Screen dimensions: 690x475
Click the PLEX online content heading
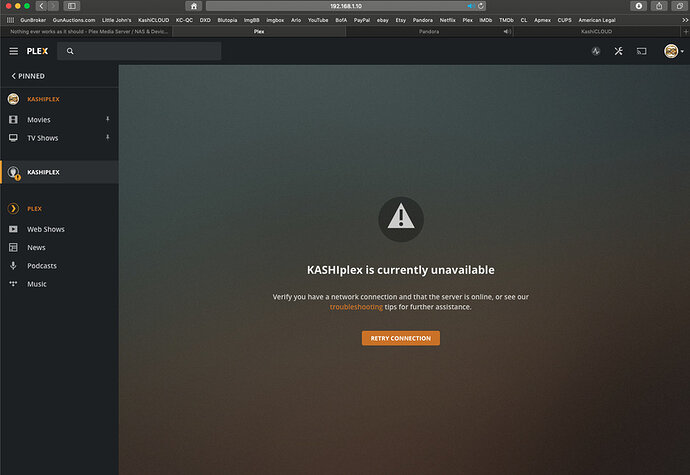pos(34,209)
